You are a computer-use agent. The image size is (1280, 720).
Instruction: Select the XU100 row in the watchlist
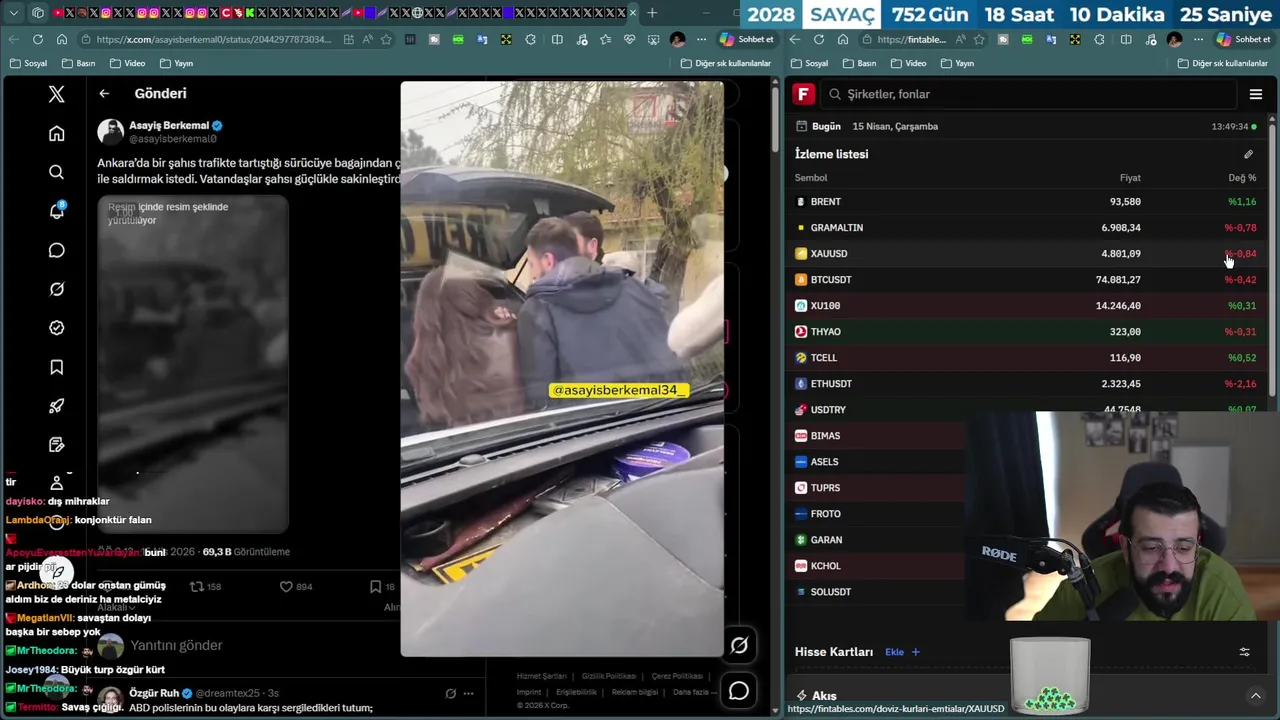(x=1026, y=305)
